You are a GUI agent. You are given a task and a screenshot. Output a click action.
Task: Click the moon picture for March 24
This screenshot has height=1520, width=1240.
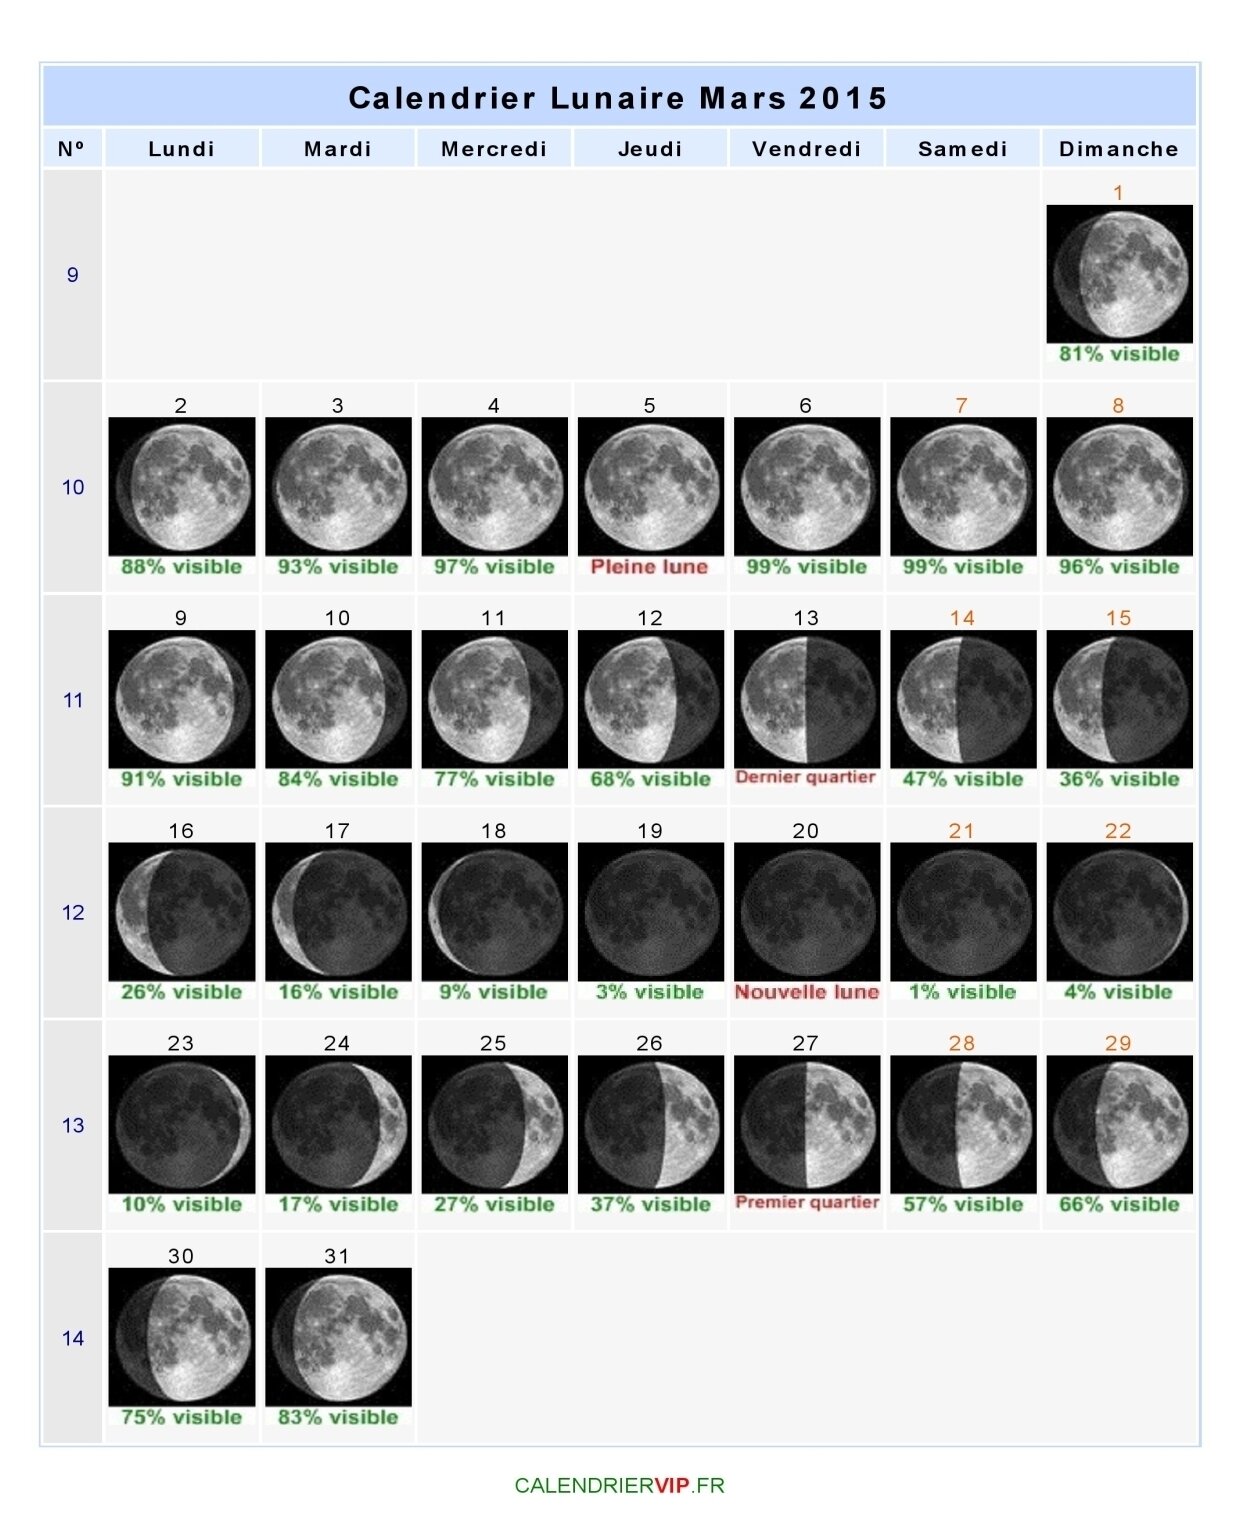point(338,1124)
